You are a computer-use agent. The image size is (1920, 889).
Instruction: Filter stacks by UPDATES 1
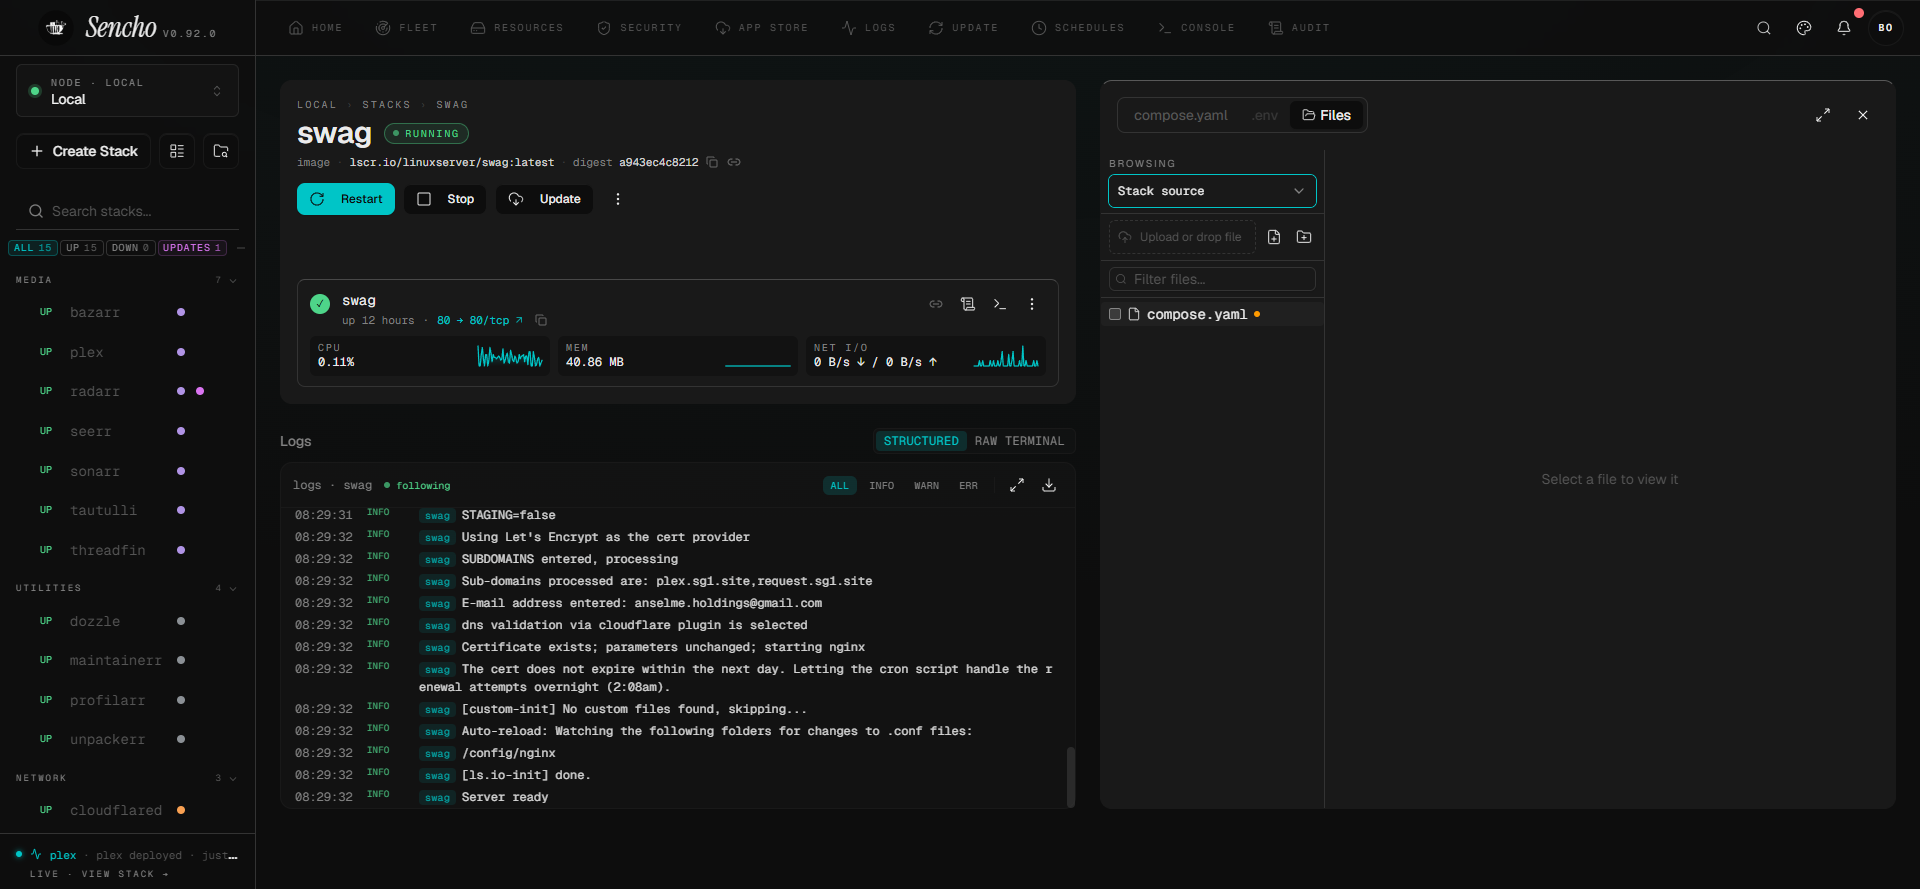[x=192, y=248]
